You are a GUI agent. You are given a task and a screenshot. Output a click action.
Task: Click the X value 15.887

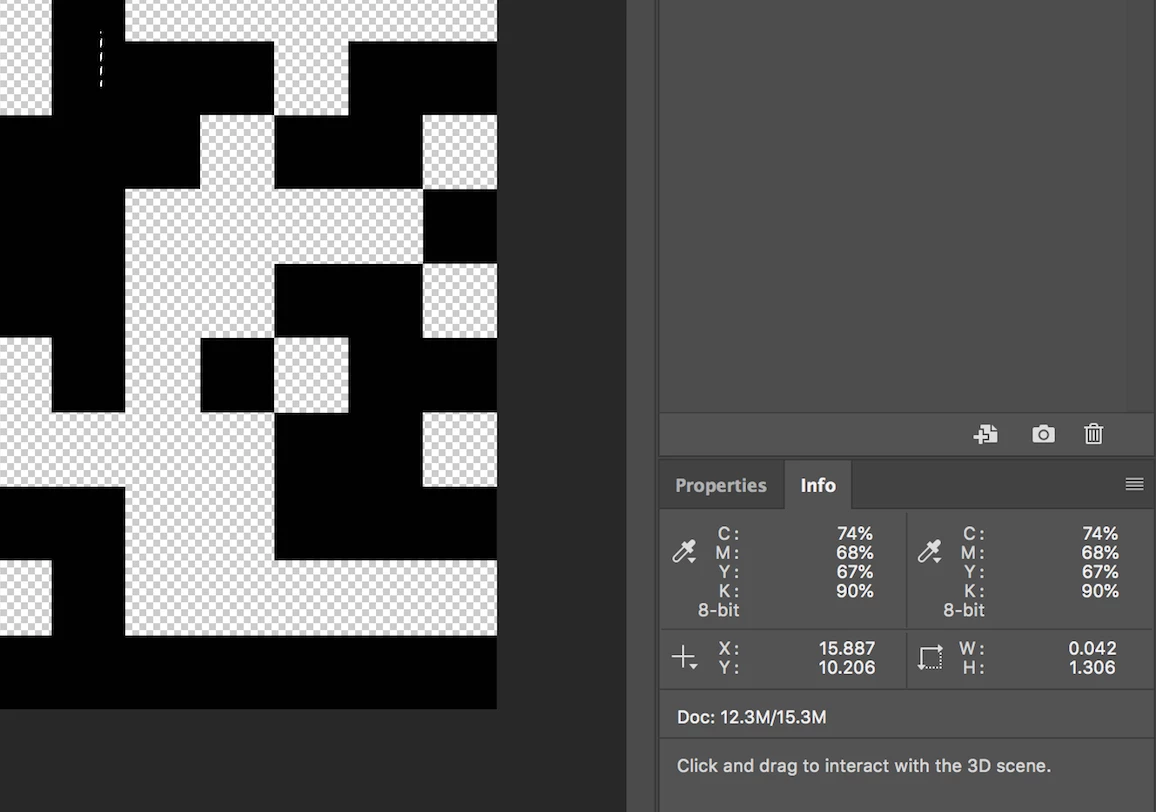click(x=846, y=648)
